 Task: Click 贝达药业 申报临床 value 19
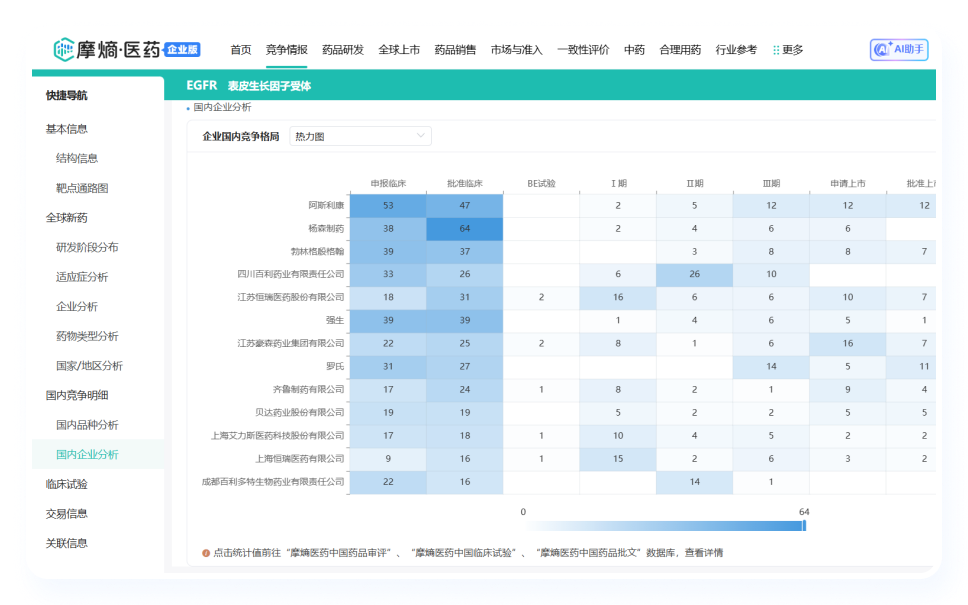pyautogui.click(x=388, y=412)
